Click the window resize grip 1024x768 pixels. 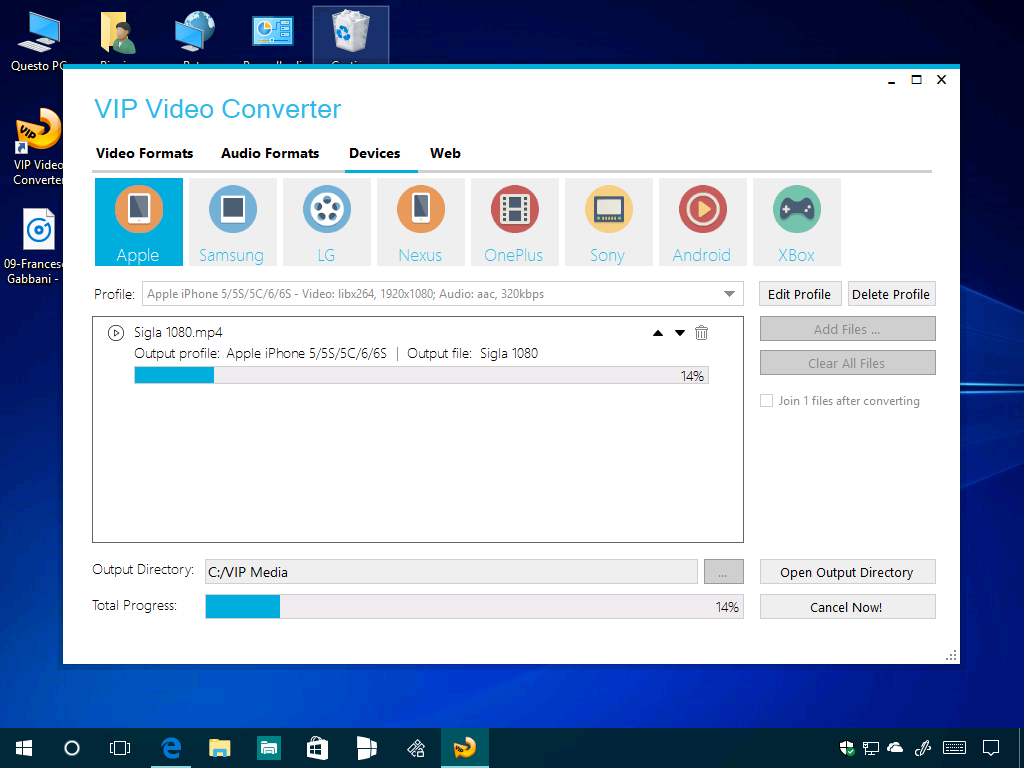(x=952, y=656)
